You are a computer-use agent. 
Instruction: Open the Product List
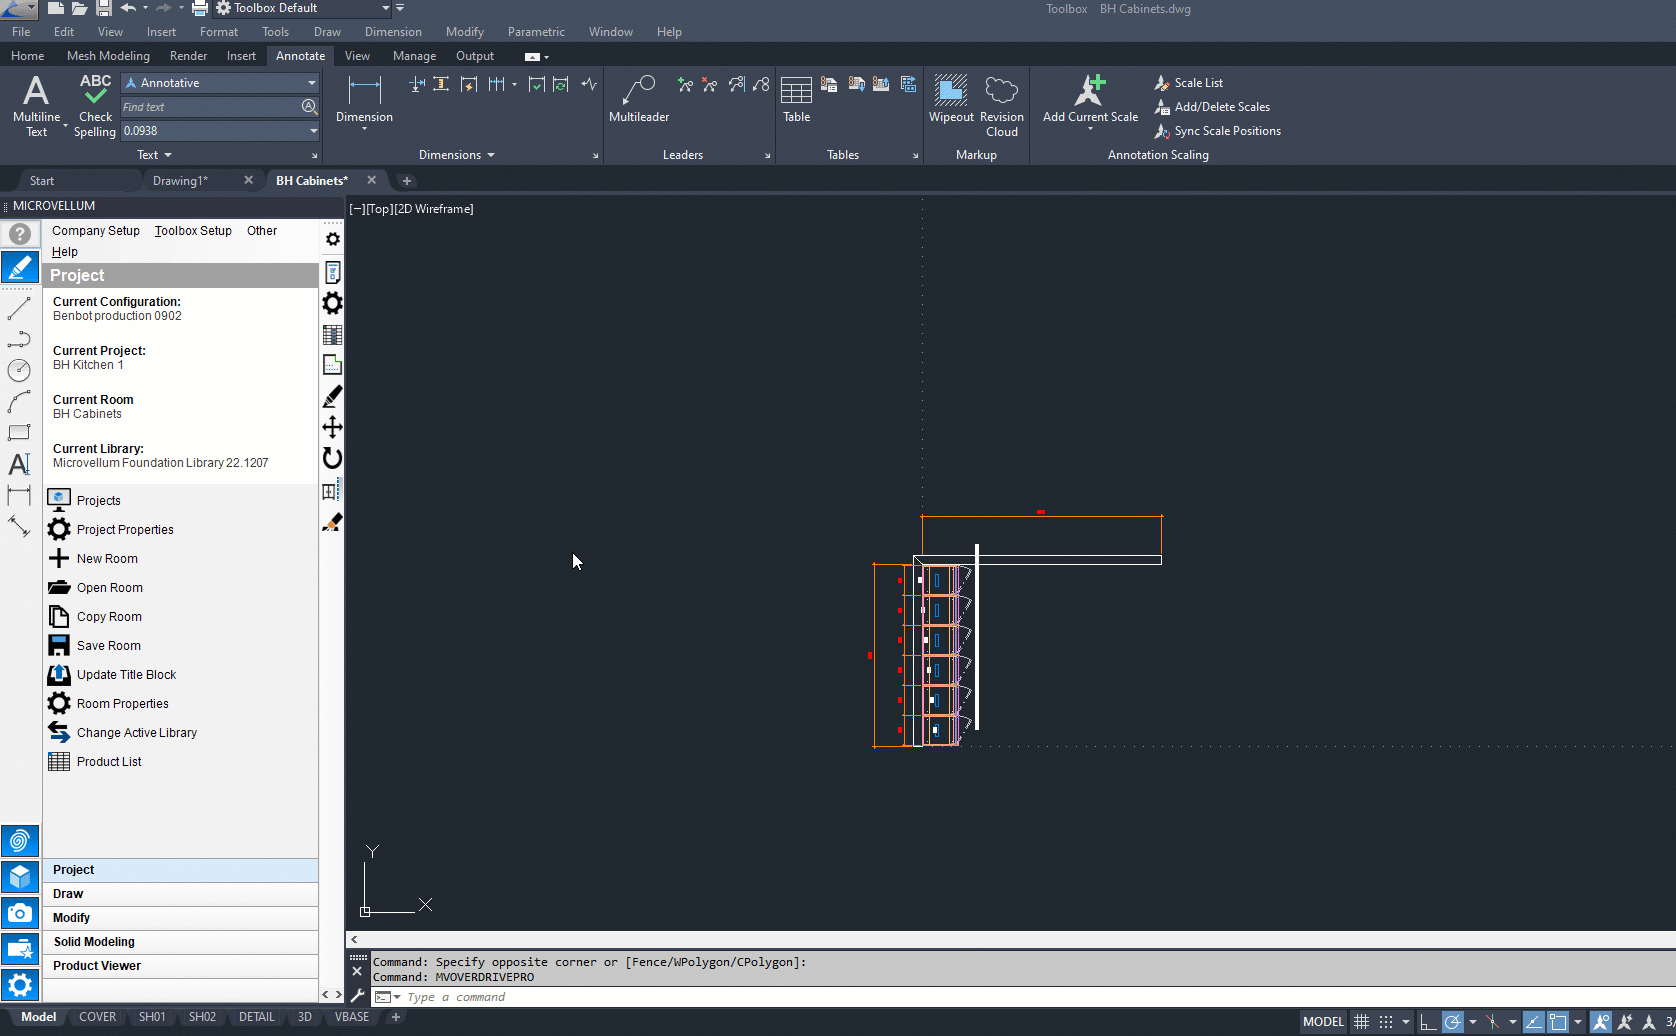click(x=108, y=762)
